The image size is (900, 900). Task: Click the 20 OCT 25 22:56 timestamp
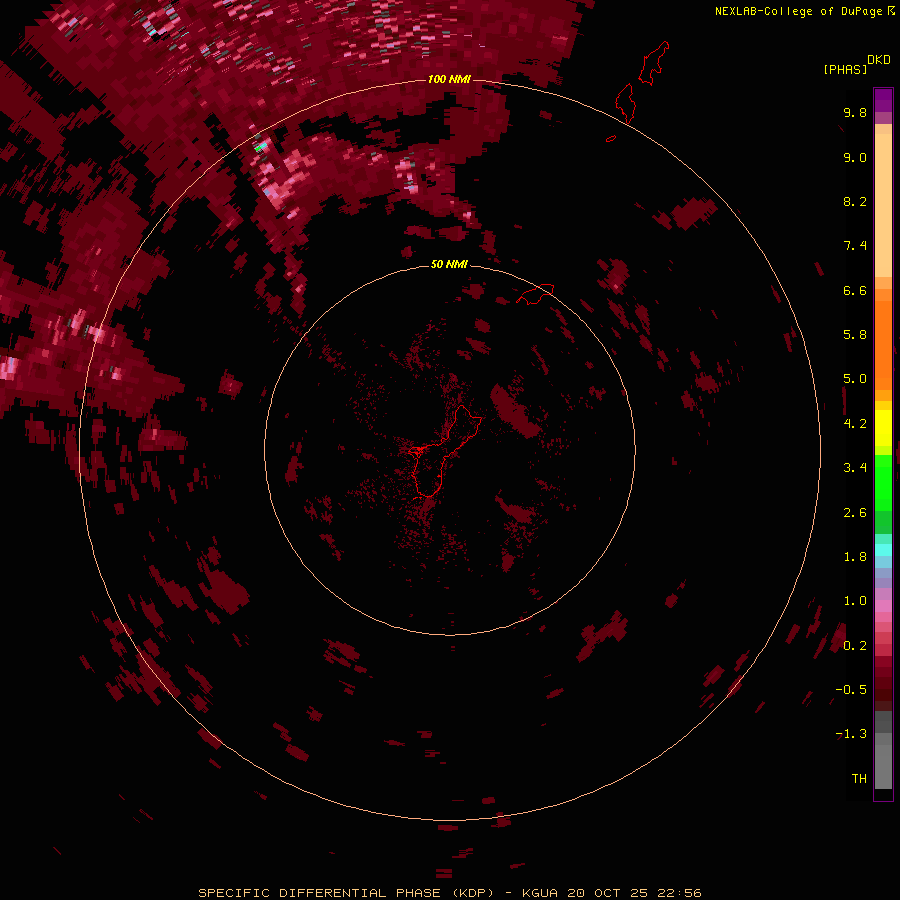[634, 893]
